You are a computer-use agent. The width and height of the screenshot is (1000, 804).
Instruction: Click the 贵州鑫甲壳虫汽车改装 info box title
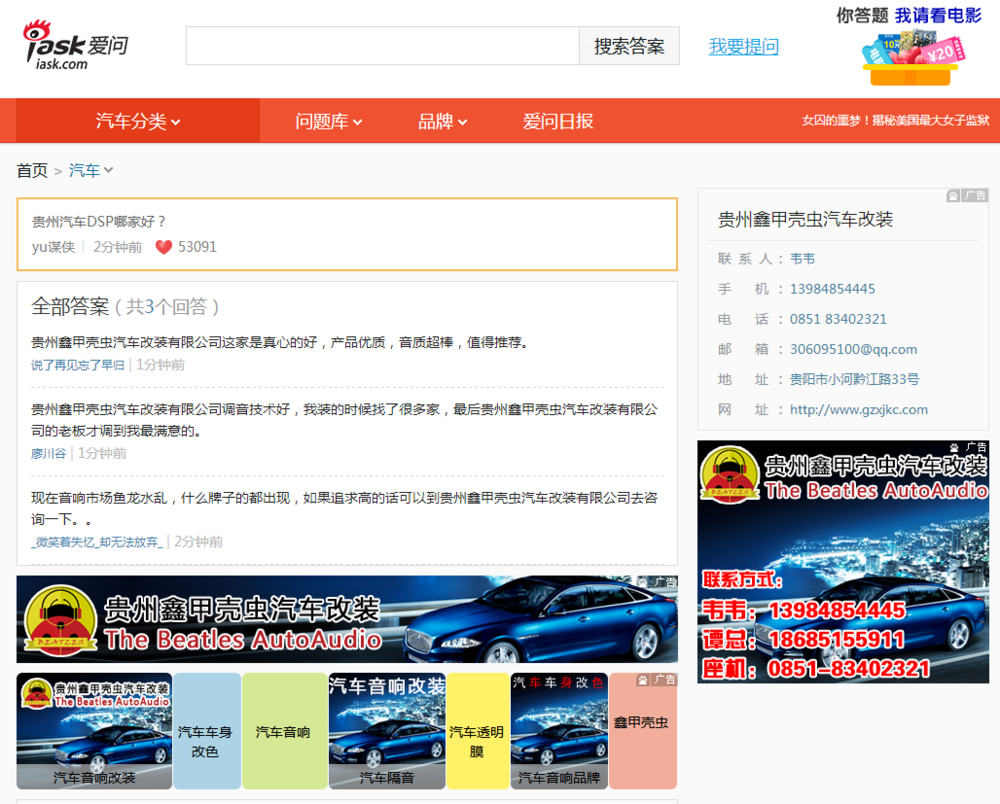click(805, 219)
